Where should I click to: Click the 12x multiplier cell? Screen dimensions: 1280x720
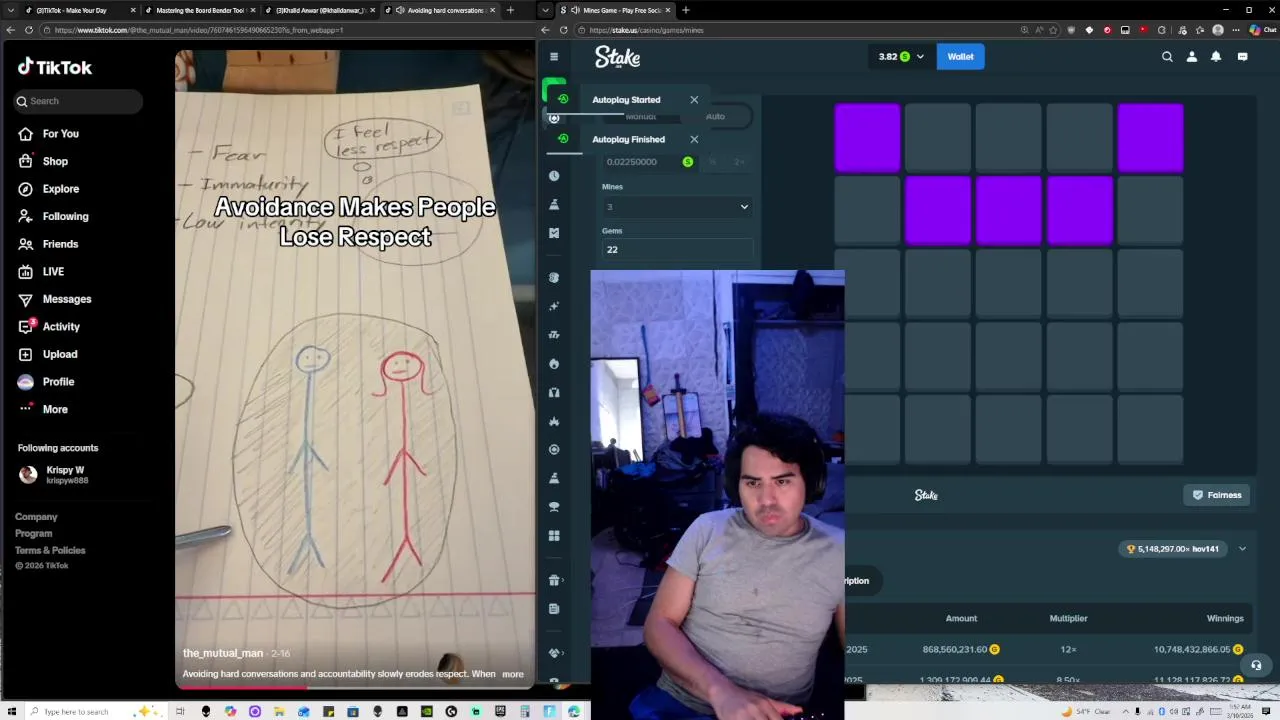tap(1068, 650)
